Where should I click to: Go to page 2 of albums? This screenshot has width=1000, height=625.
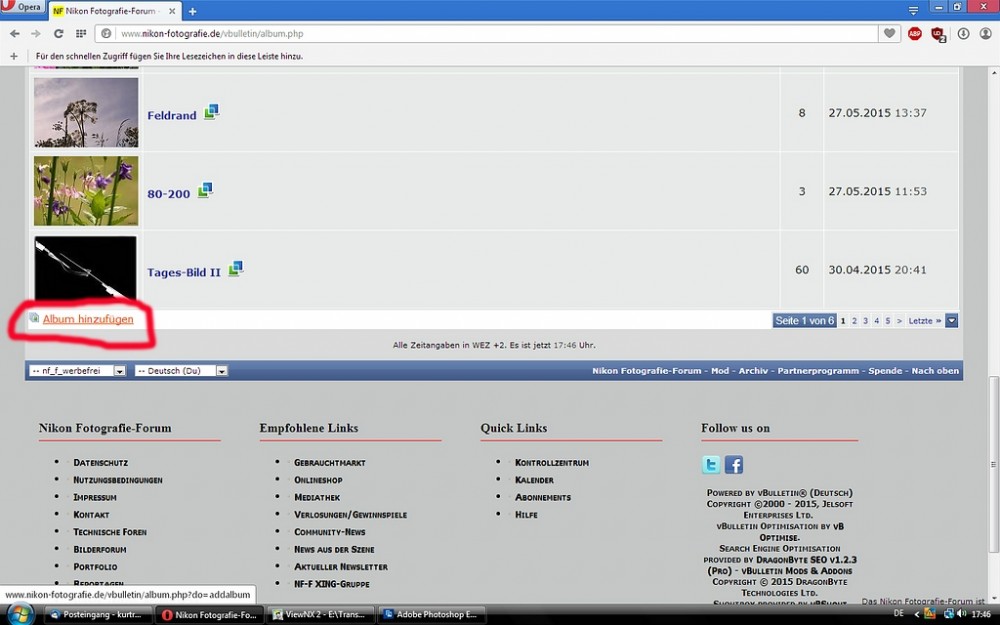pyautogui.click(x=855, y=321)
